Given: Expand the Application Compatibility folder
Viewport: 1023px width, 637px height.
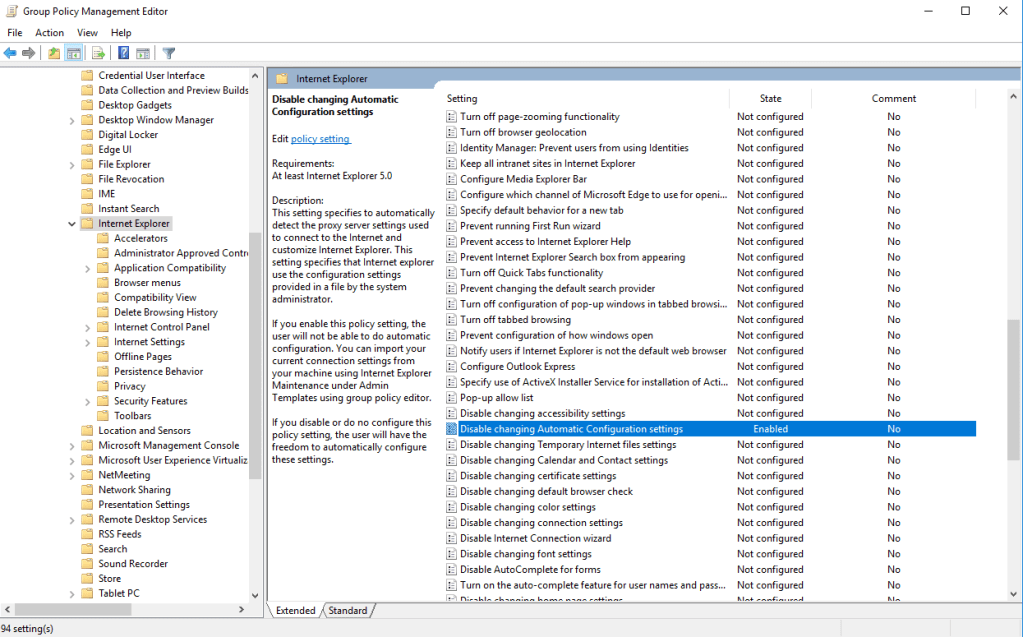Looking at the screenshot, I should coord(88,268).
